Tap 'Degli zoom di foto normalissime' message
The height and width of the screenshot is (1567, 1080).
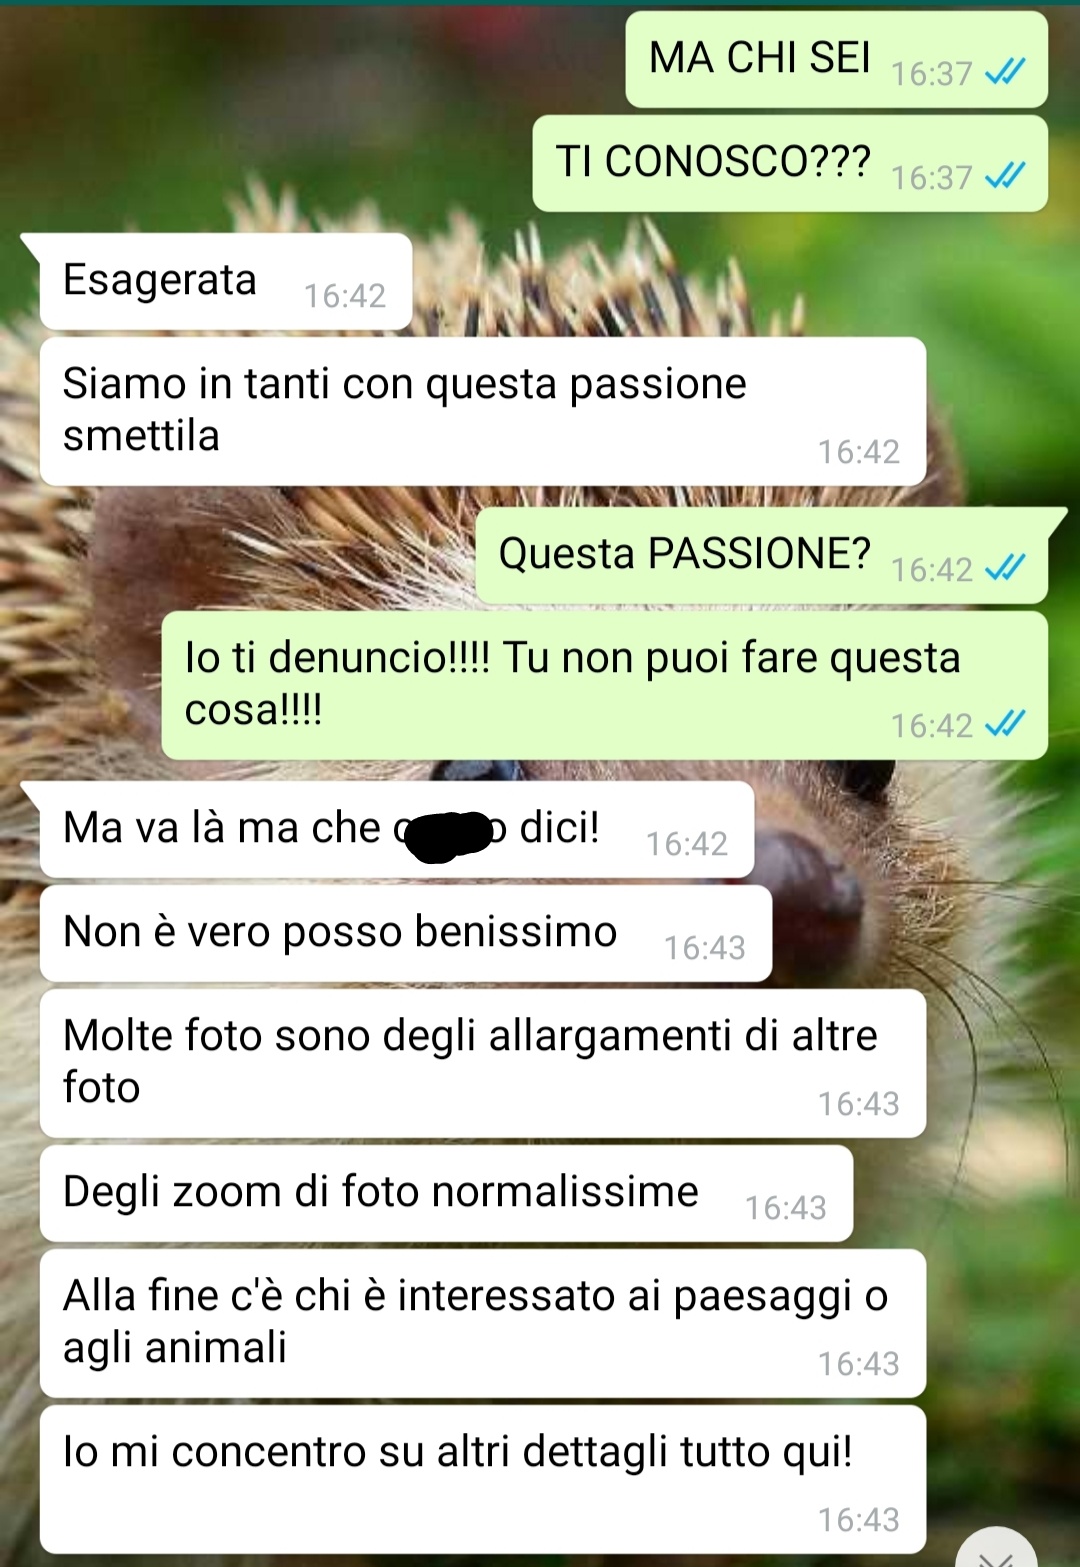(x=447, y=1194)
